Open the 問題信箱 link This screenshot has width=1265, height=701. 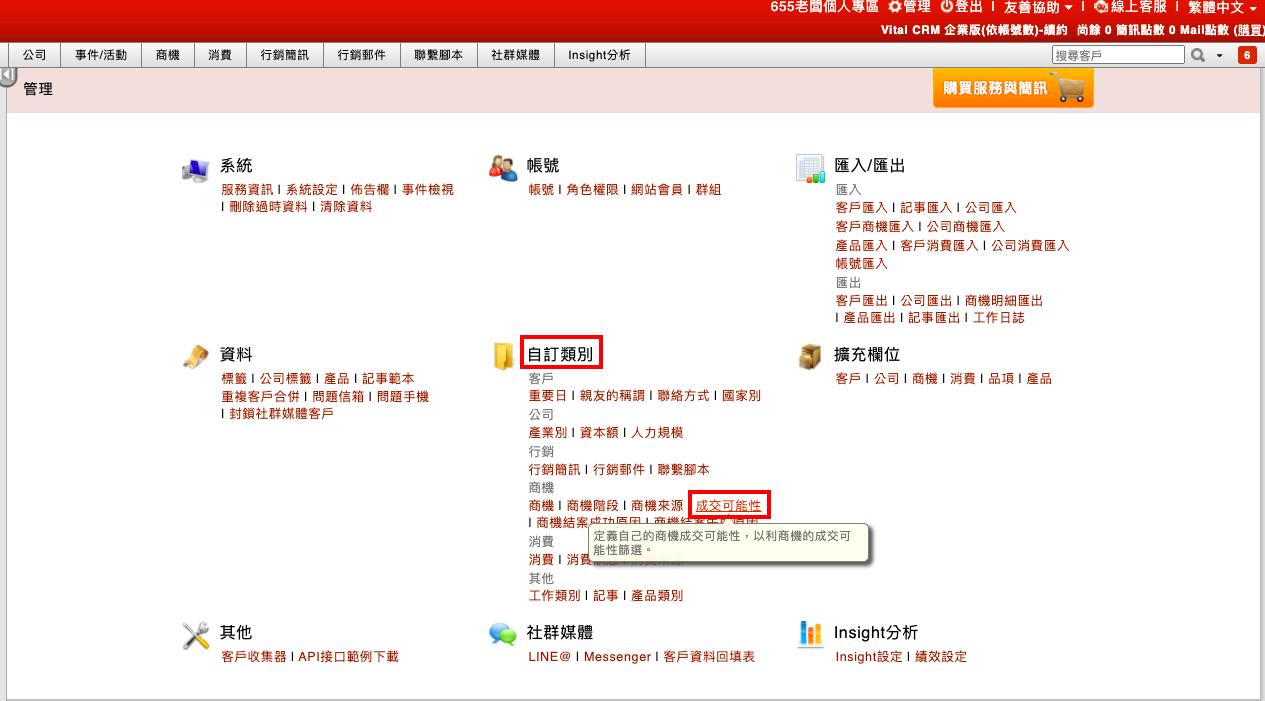(338, 396)
